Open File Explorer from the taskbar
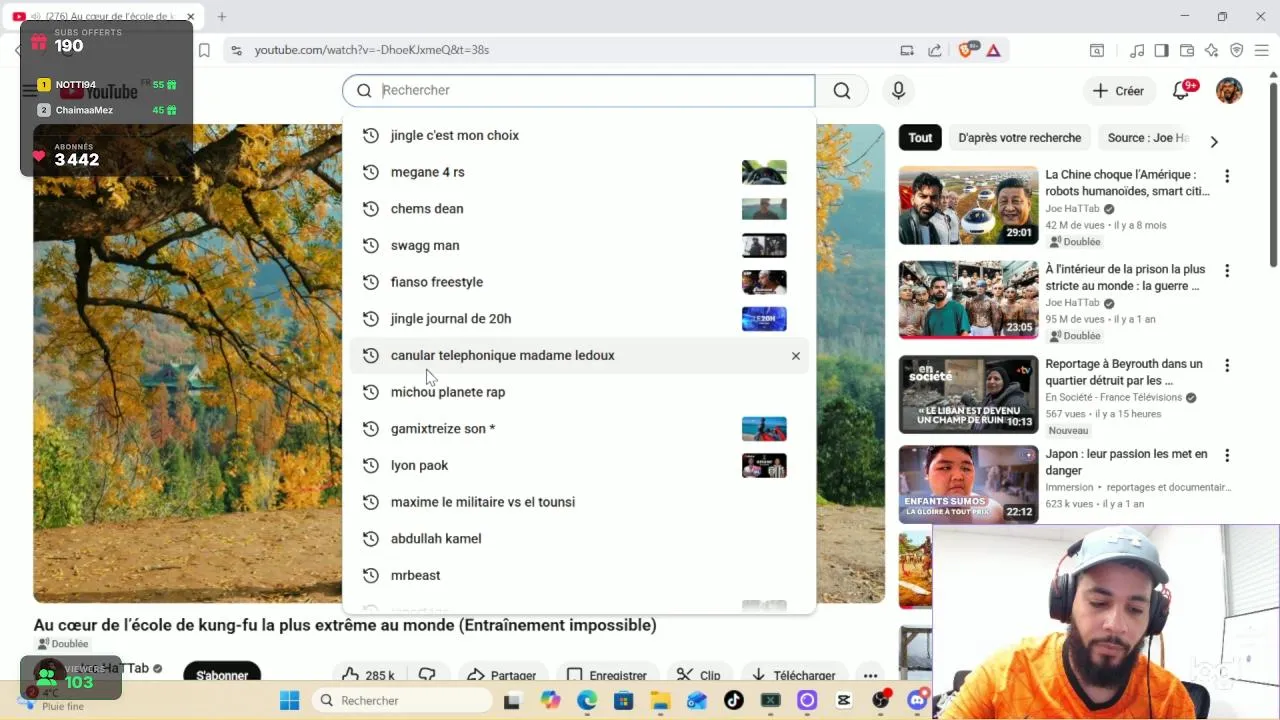Screen dimensions: 1280x720 pyautogui.click(x=660, y=700)
